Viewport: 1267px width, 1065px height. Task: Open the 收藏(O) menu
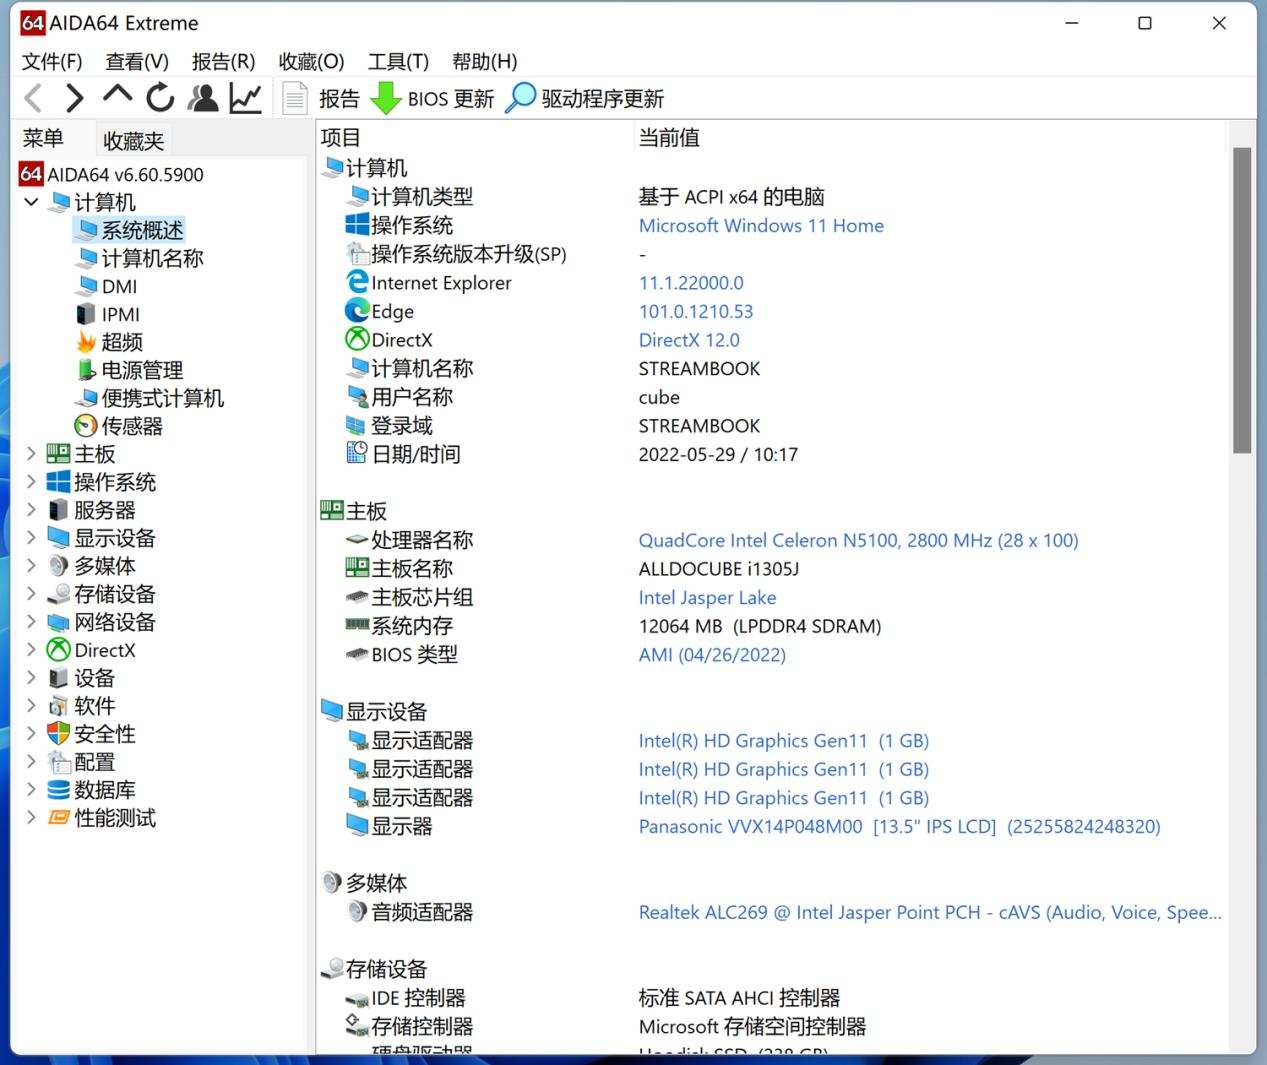[311, 61]
